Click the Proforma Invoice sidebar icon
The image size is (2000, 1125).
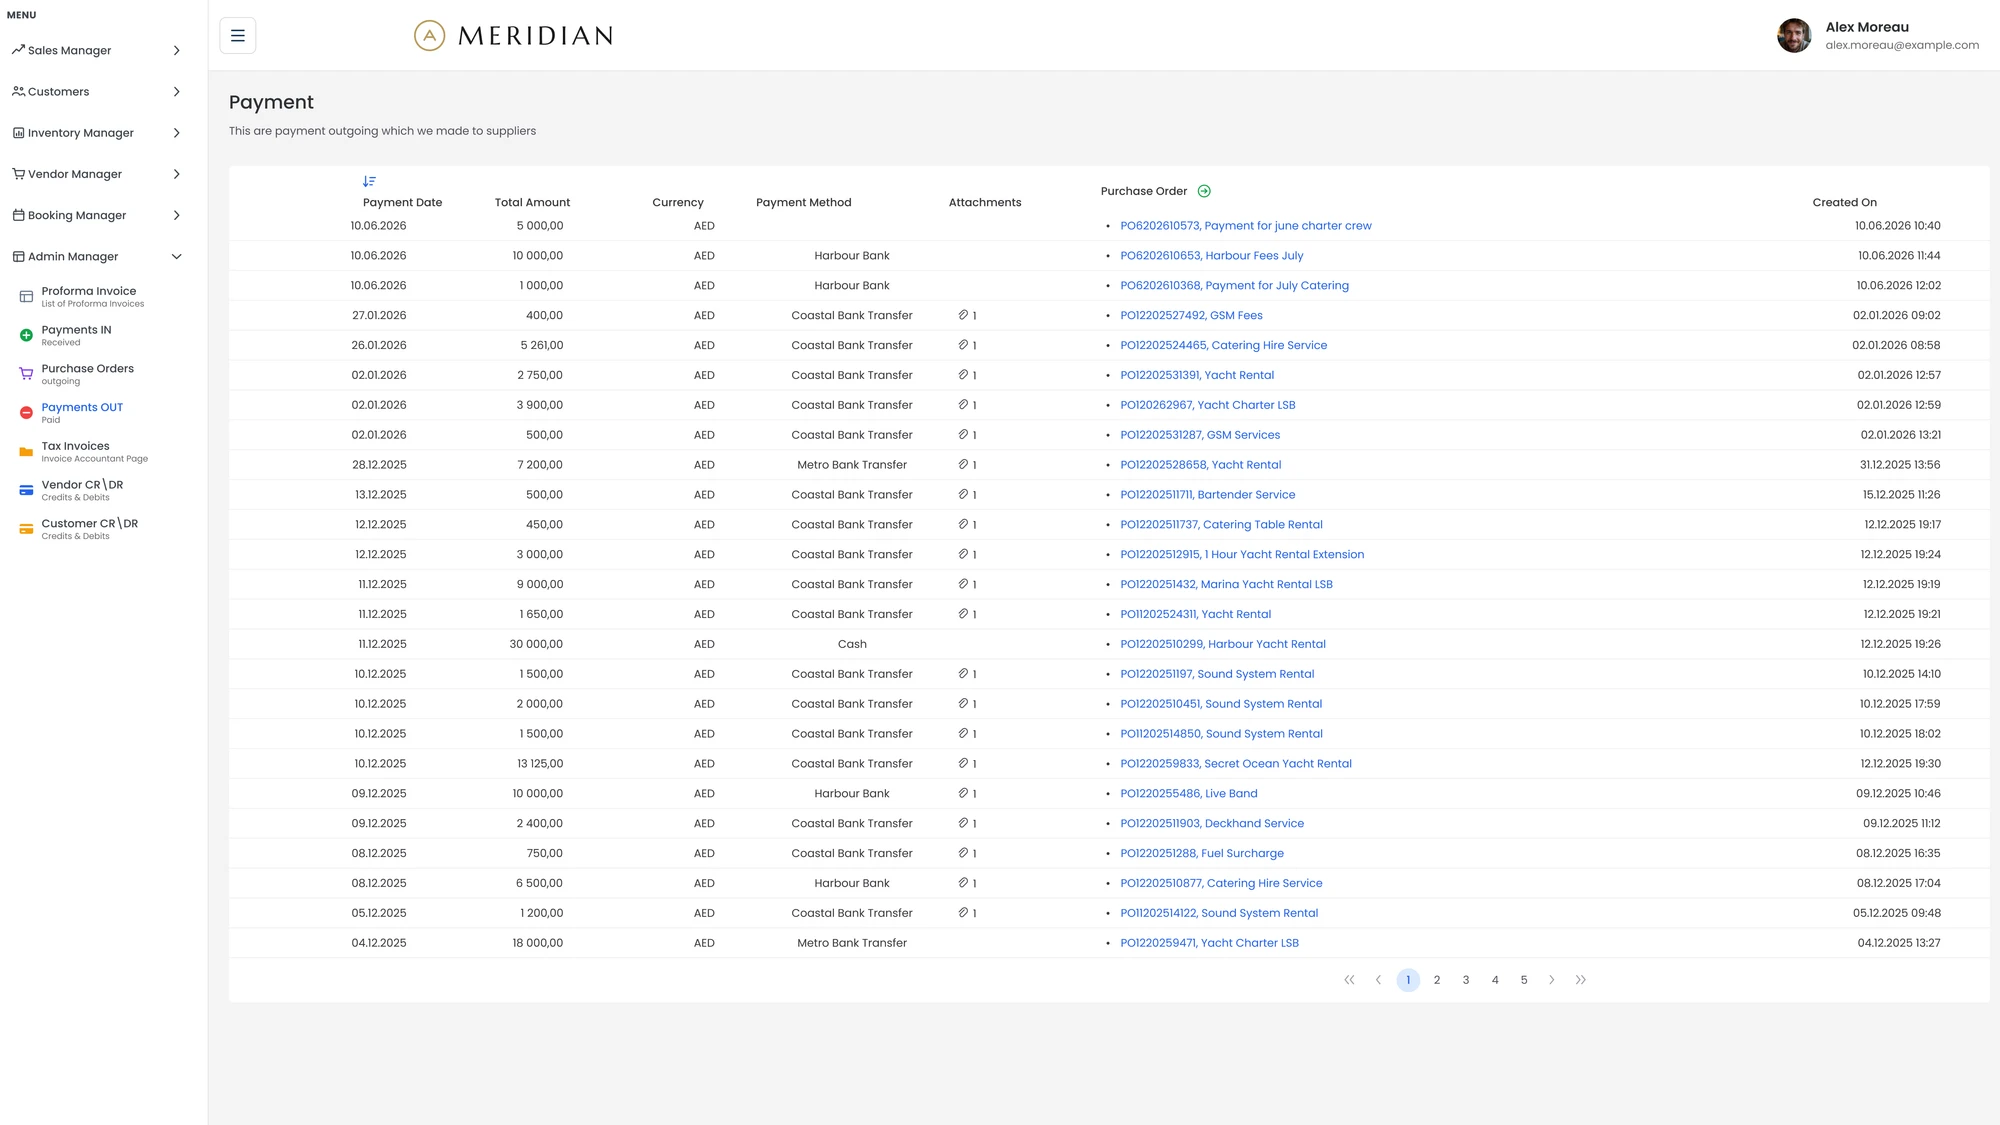click(27, 296)
